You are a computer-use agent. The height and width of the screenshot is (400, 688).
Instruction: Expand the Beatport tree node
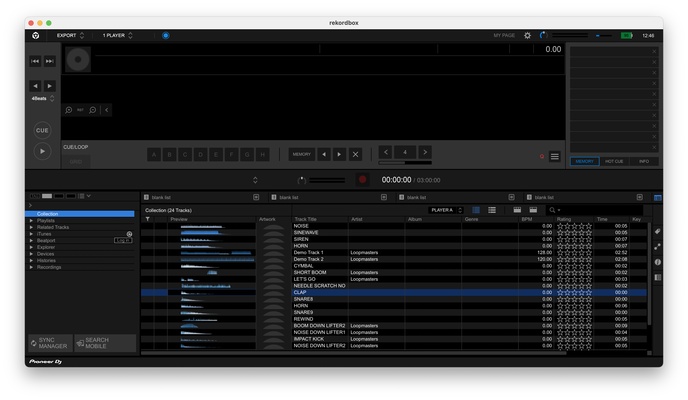pyautogui.click(x=31, y=240)
